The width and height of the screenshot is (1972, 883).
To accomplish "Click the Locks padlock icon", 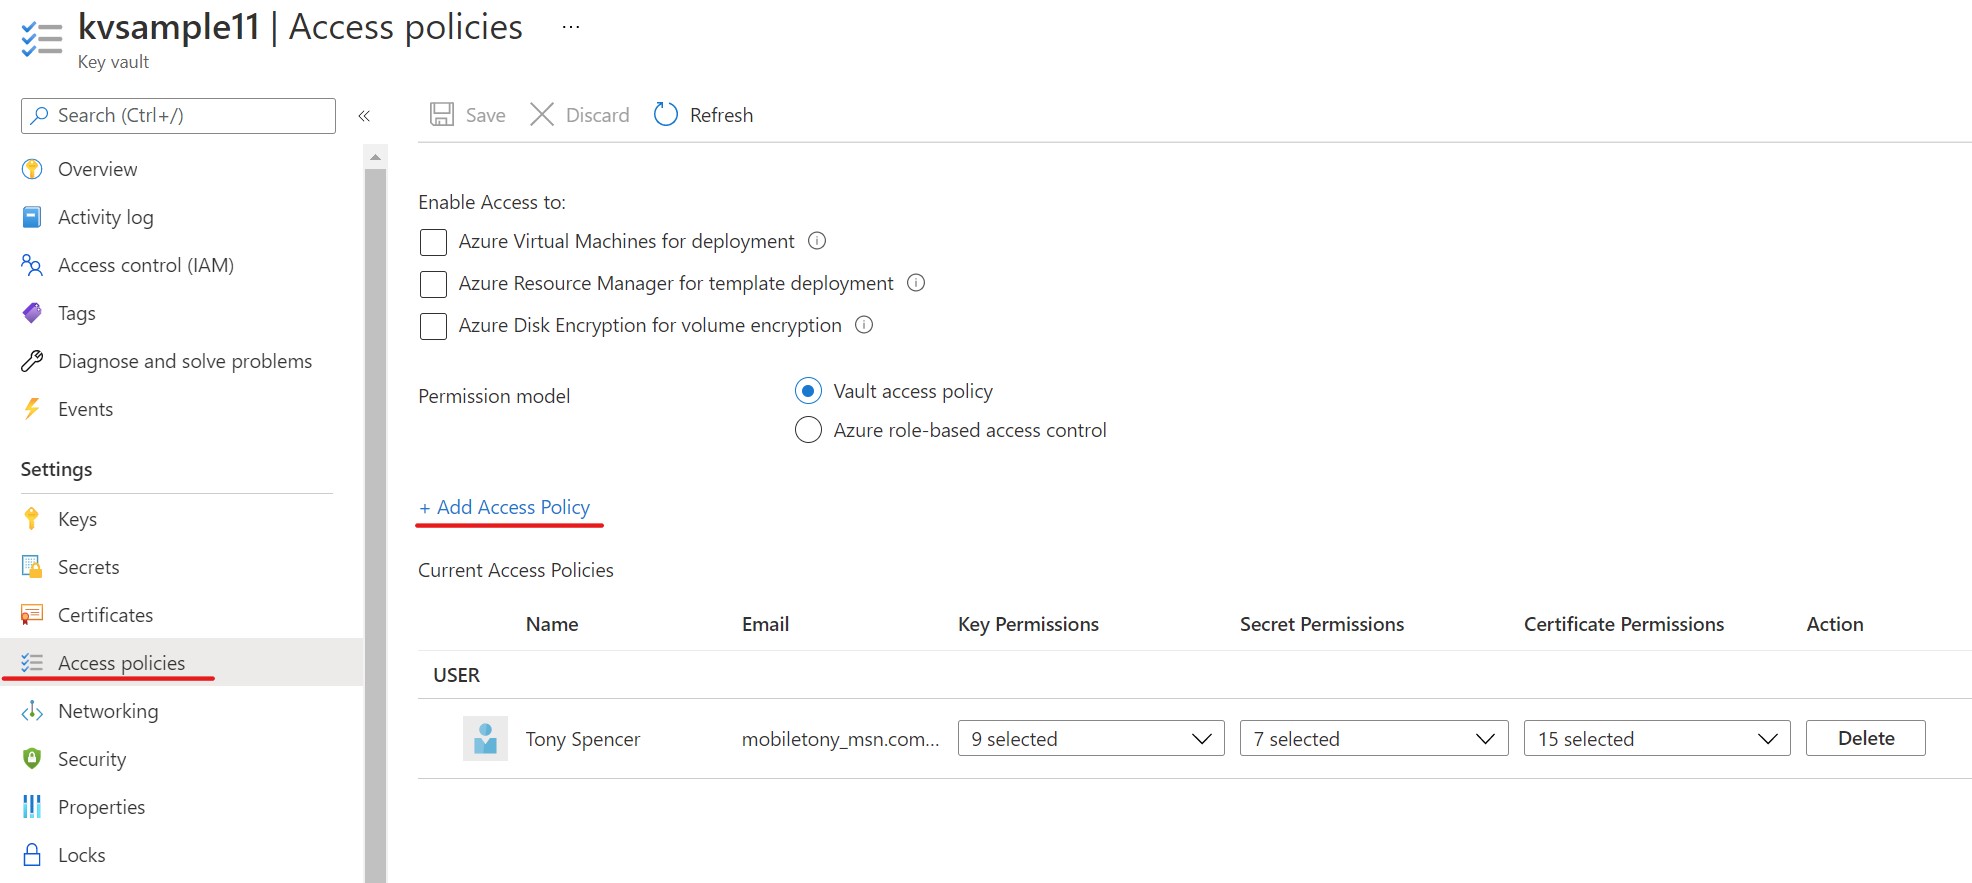I will (x=32, y=854).
